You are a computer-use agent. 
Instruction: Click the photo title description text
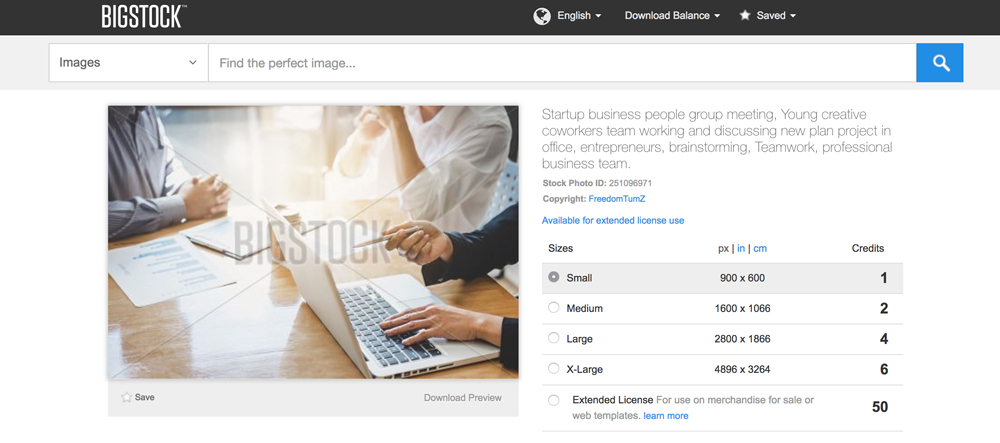pyautogui.click(x=717, y=139)
